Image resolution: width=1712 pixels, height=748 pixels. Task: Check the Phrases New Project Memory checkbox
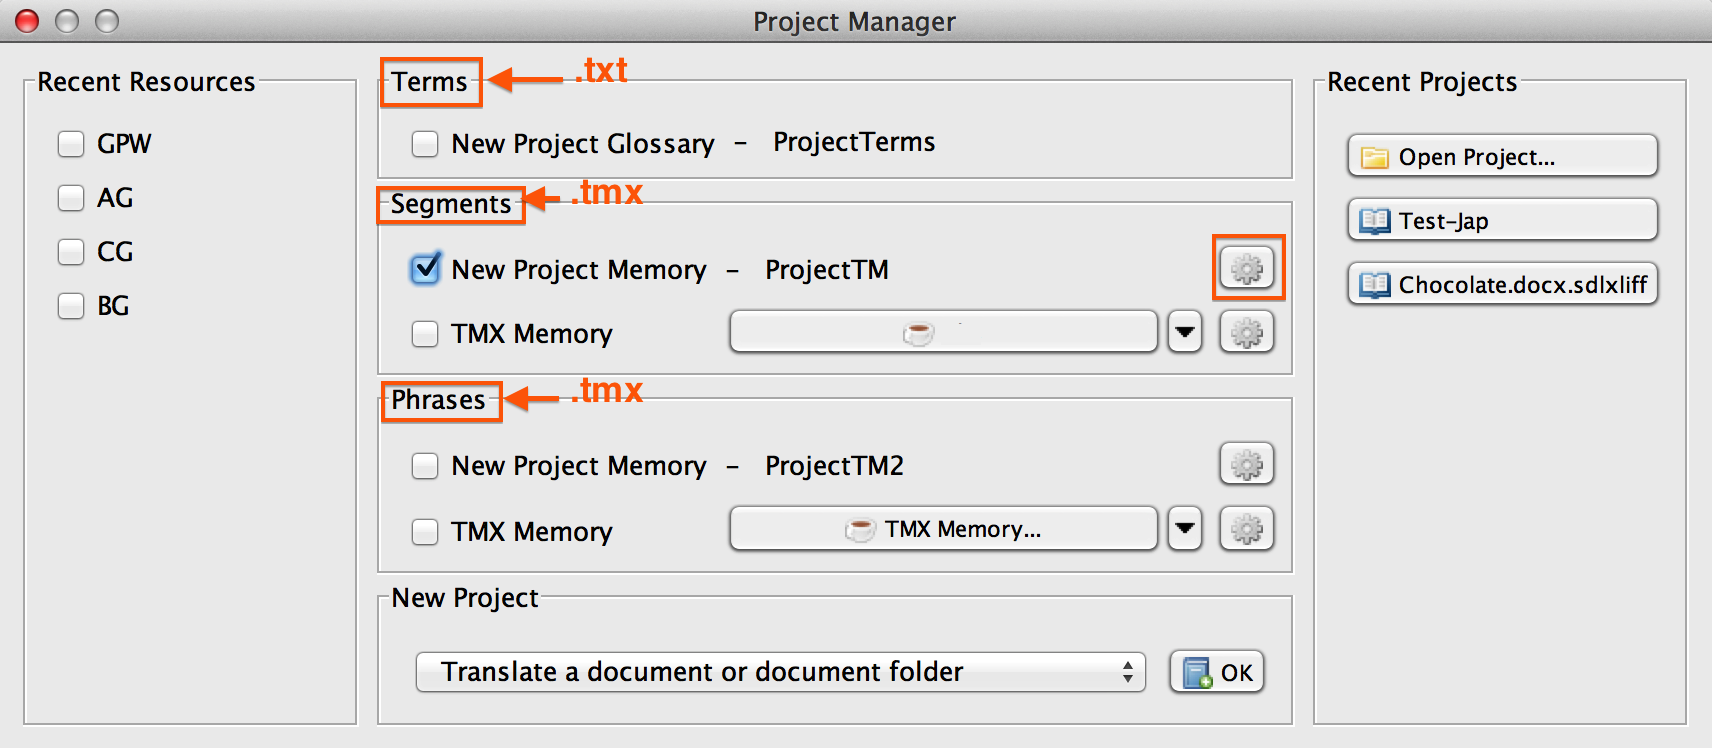pos(425,466)
